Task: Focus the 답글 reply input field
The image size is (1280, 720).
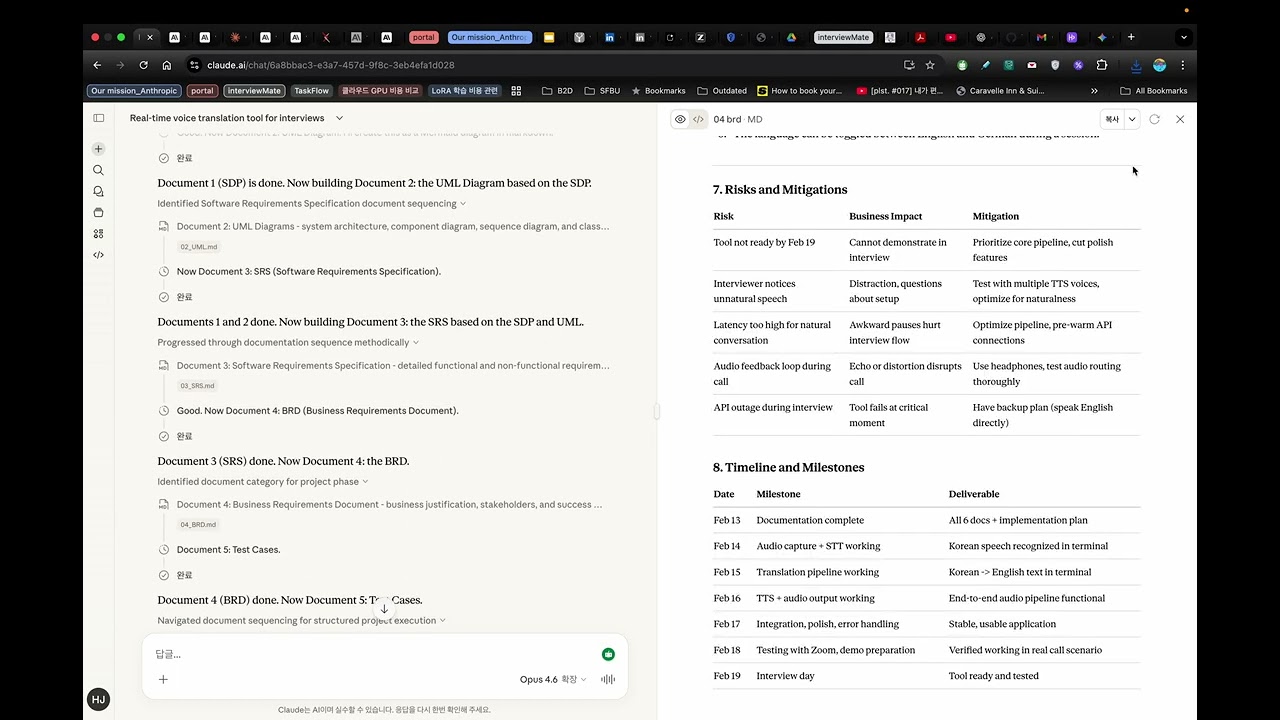Action: click(375, 654)
